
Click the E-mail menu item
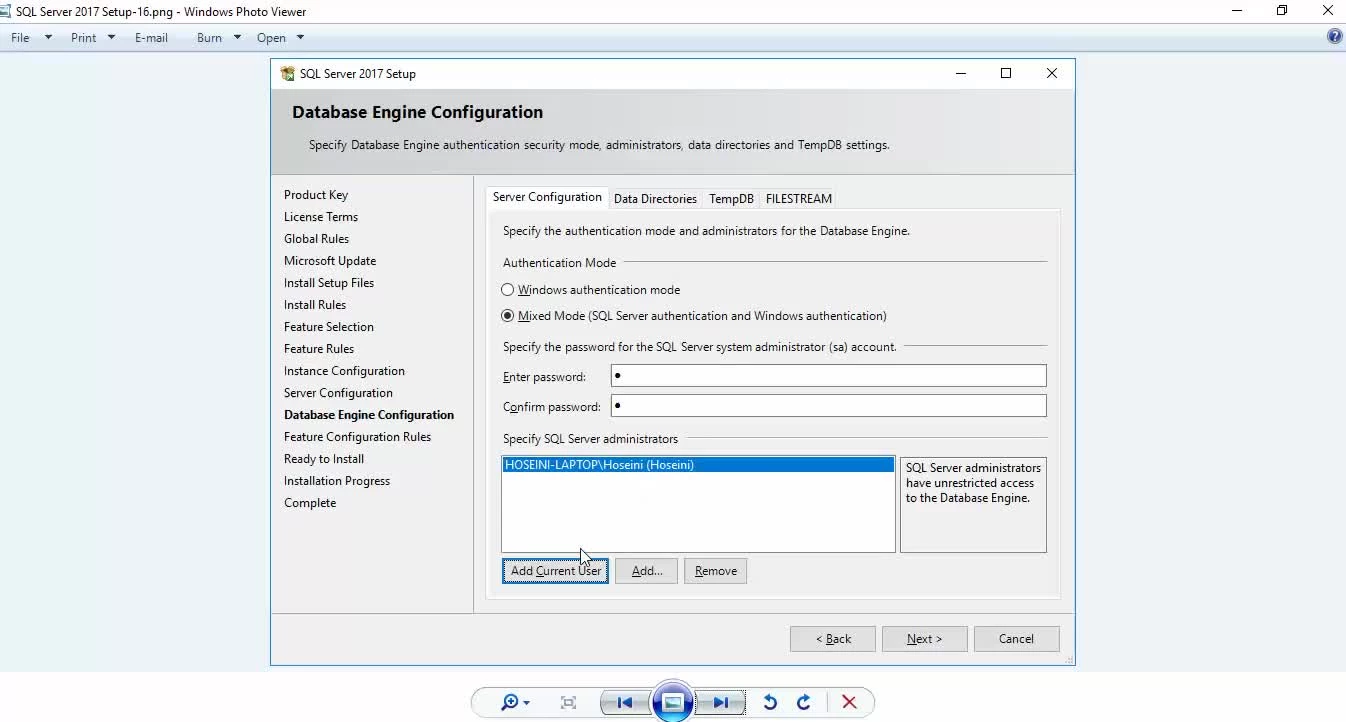pyautogui.click(x=151, y=37)
